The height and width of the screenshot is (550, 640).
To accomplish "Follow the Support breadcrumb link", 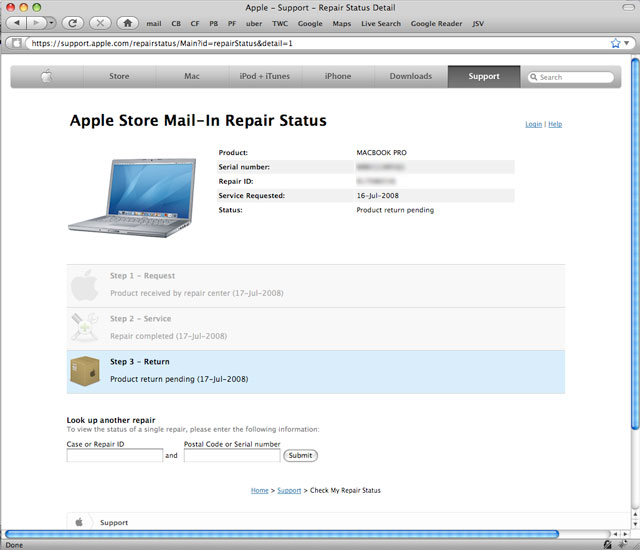I will 289,490.
